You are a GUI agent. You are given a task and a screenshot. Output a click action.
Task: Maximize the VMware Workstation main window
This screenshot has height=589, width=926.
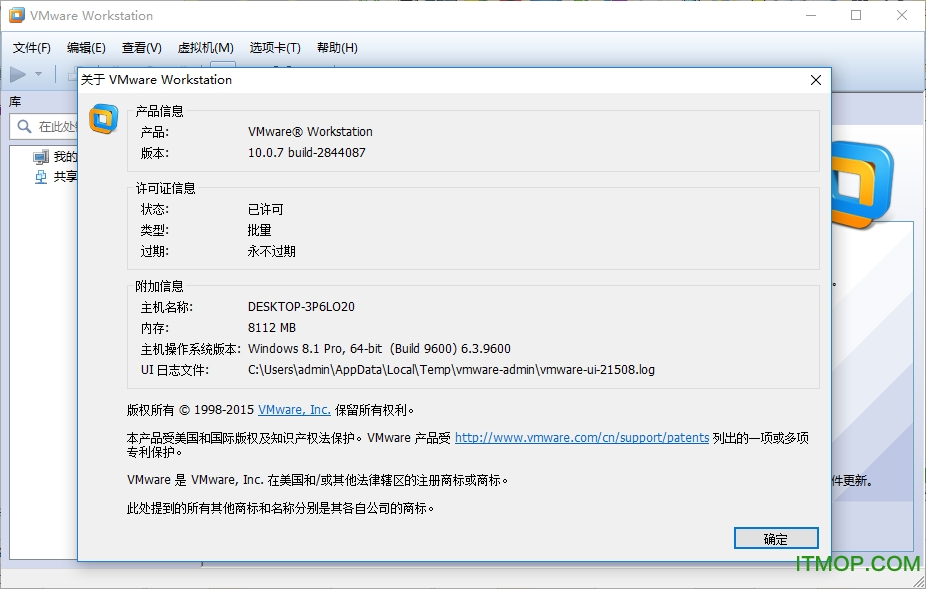tap(856, 16)
